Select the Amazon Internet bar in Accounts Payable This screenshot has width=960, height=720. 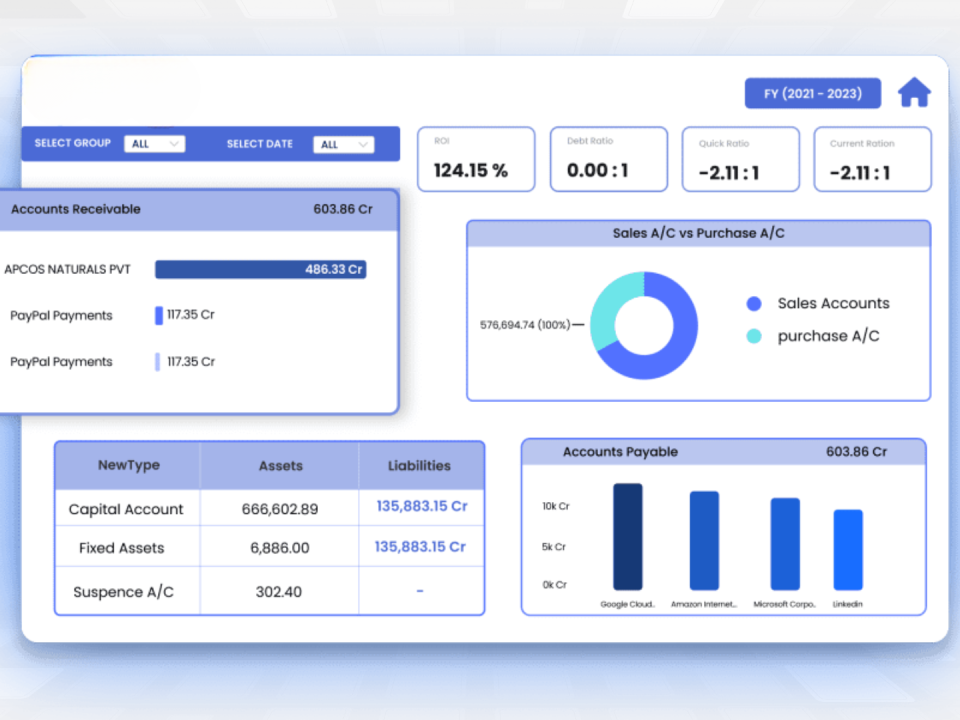704,541
